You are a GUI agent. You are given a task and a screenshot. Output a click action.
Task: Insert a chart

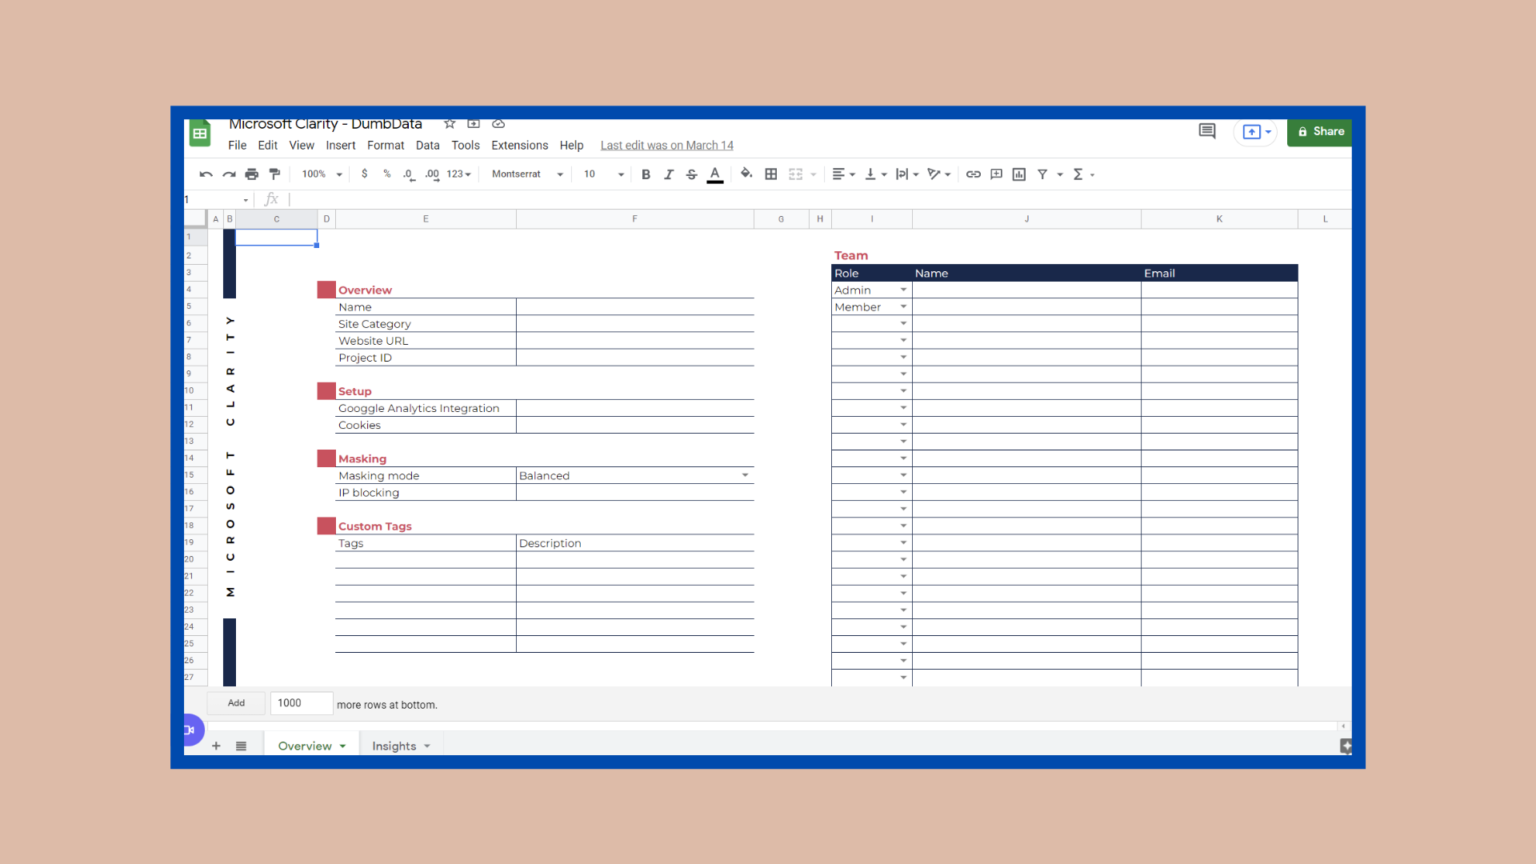coord(1018,174)
